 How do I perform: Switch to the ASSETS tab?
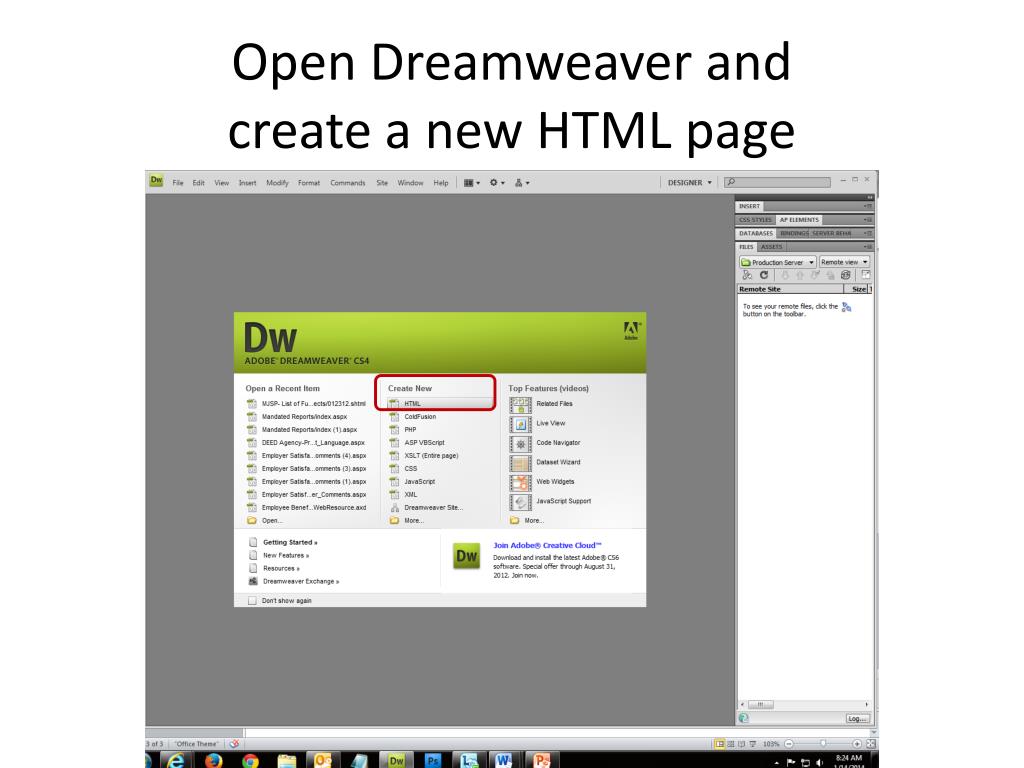pyautogui.click(x=771, y=247)
